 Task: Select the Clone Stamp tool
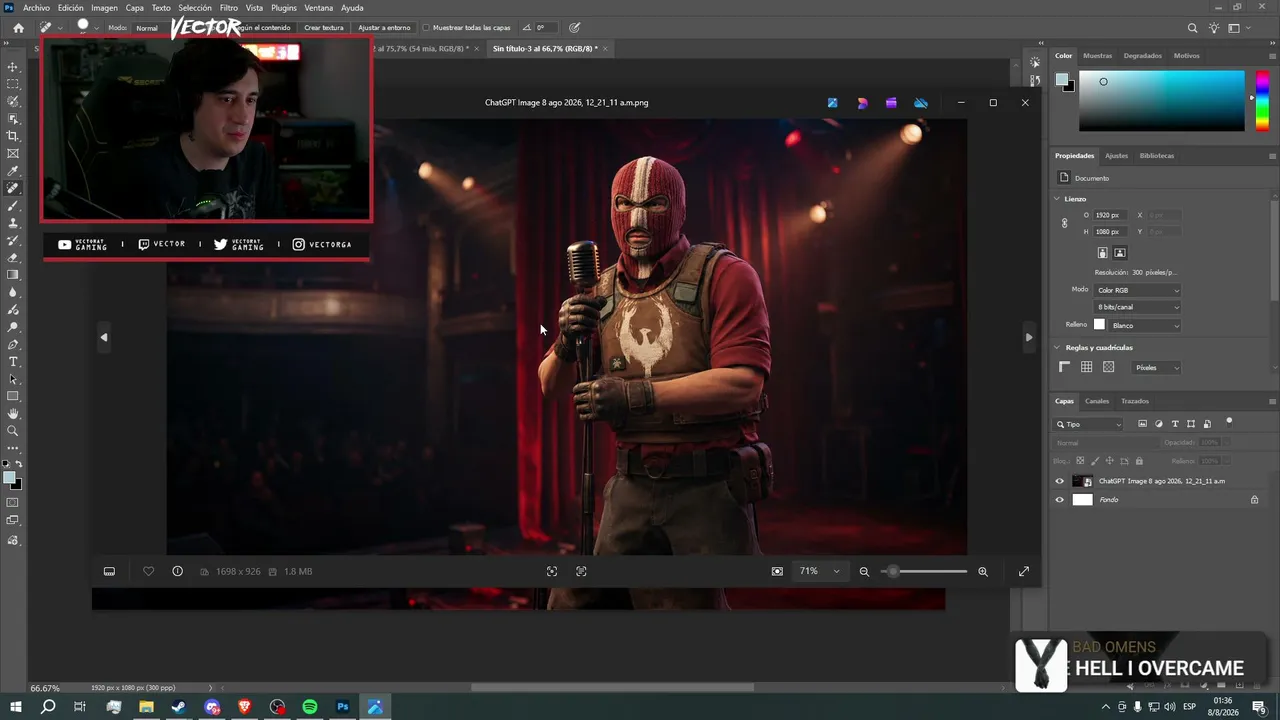[x=13, y=223]
